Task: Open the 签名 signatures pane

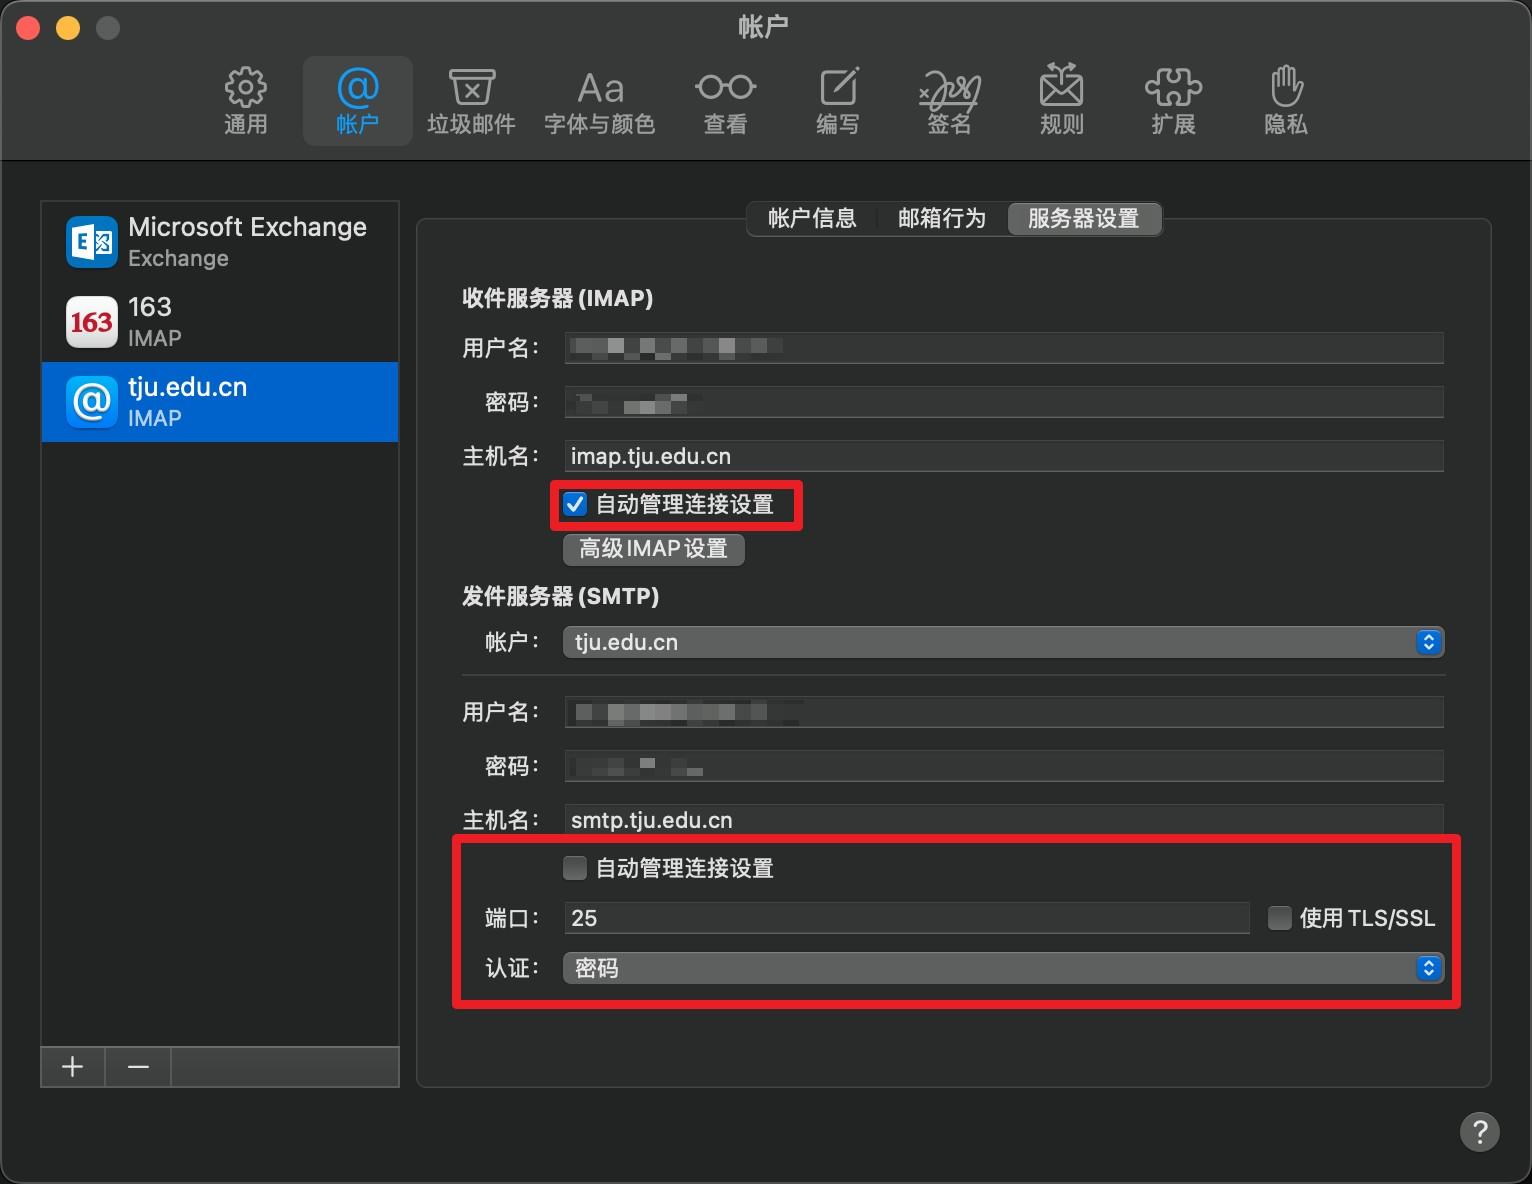Action: click(x=949, y=101)
